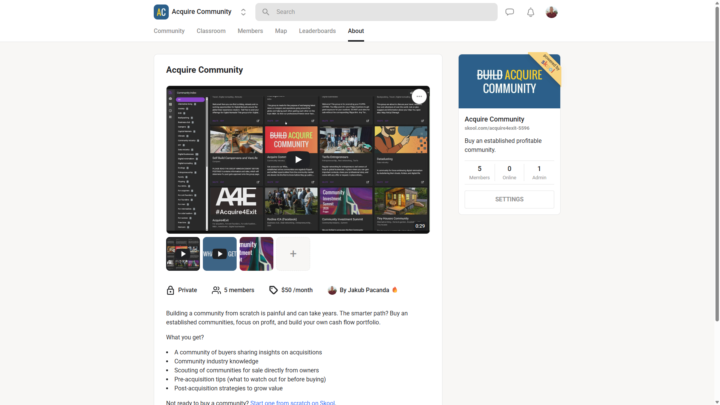This screenshot has height=405, width=720.
Task: Click the 1 Admin stat
Action: point(539,172)
